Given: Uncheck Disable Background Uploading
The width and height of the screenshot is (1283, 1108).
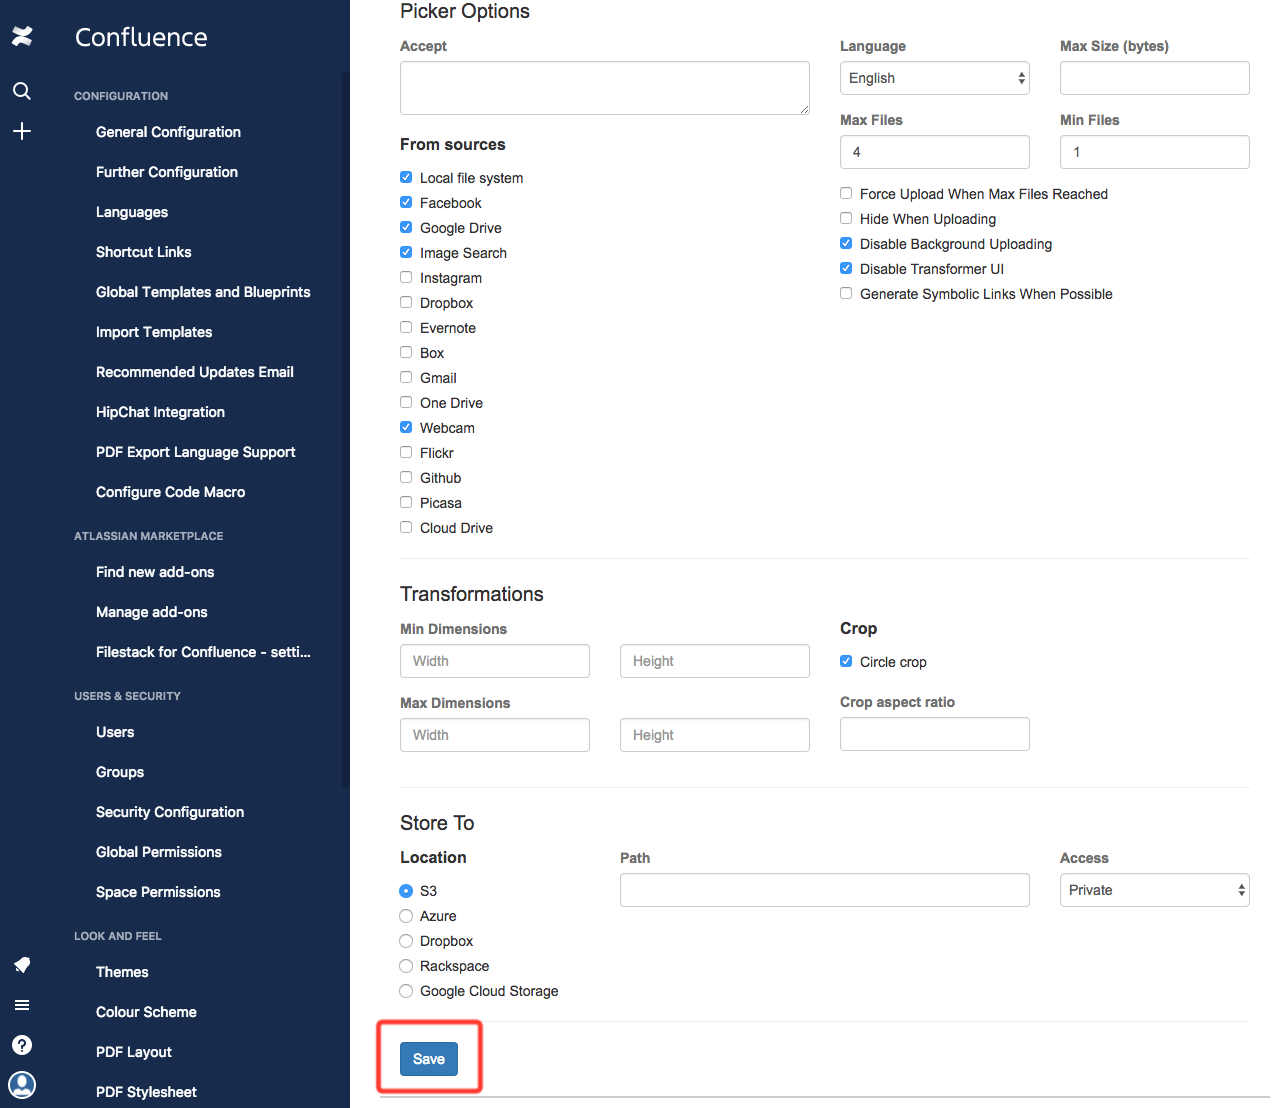Looking at the screenshot, I should click(846, 243).
